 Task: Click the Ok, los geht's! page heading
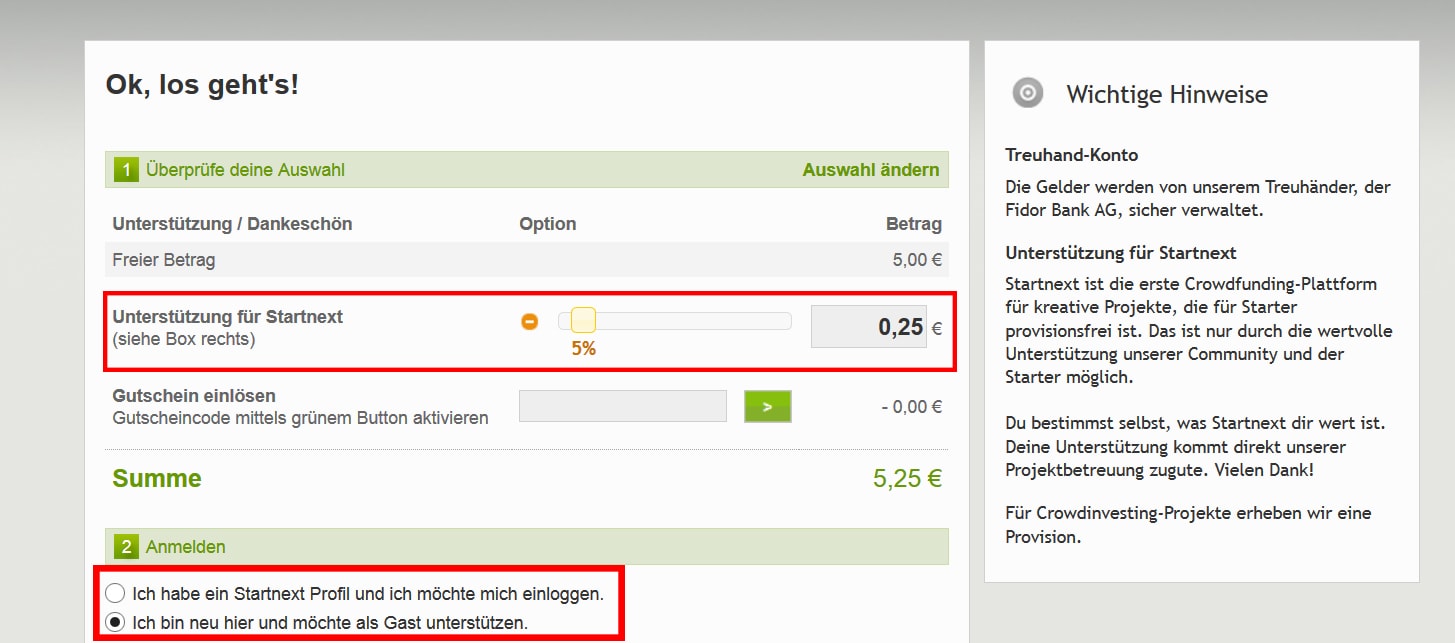tap(202, 85)
